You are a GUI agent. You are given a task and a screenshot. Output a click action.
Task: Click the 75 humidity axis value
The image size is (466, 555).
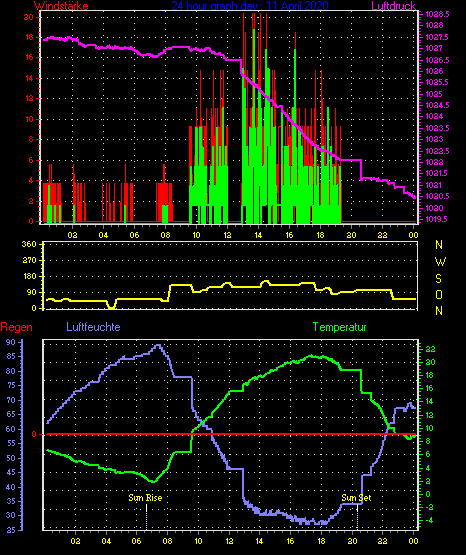[x=11, y=385]
